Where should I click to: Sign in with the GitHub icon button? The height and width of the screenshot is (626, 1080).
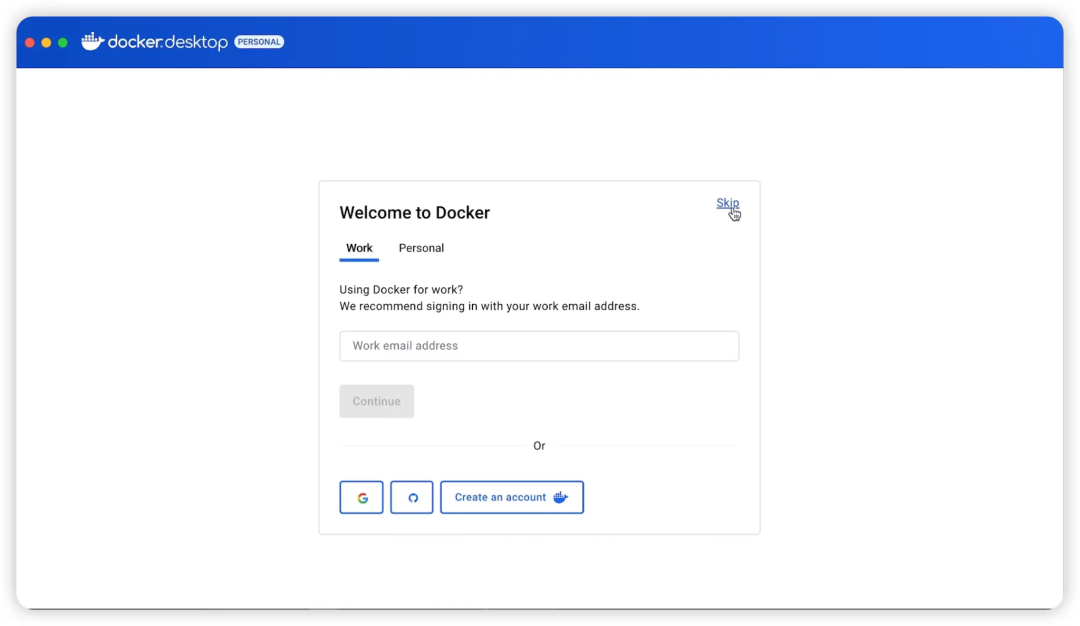pos(412,497)
